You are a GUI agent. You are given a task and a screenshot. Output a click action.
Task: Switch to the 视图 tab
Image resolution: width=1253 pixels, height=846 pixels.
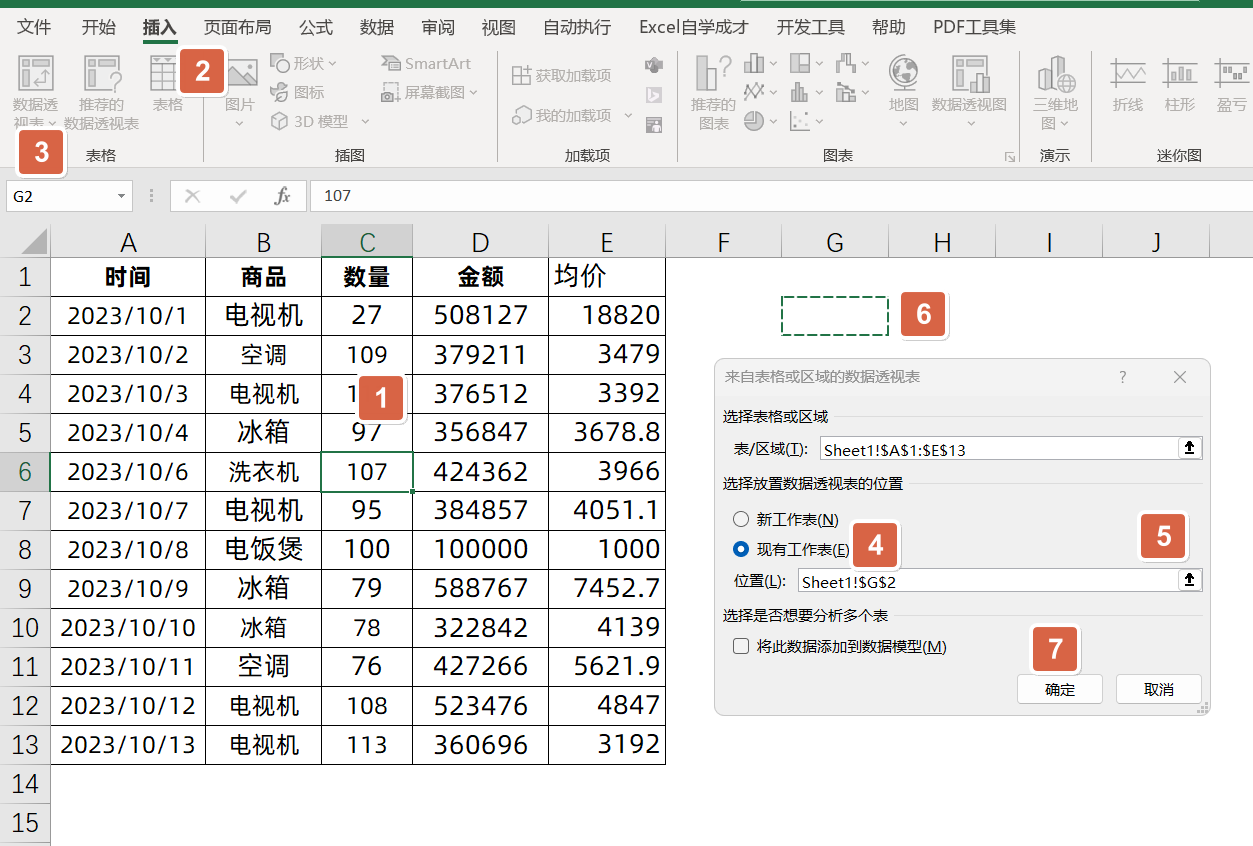pyautogui.click(x=498, y=27)
